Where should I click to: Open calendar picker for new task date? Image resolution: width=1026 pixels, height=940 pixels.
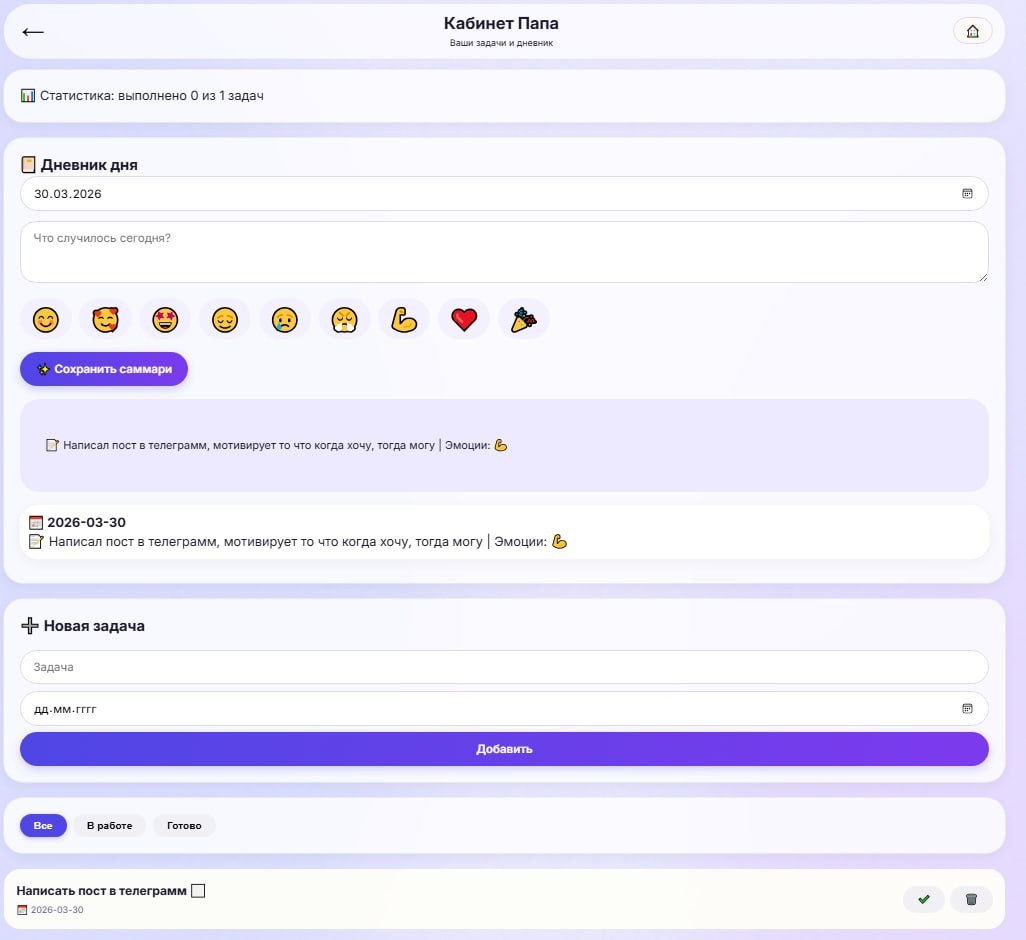point(967,708)
